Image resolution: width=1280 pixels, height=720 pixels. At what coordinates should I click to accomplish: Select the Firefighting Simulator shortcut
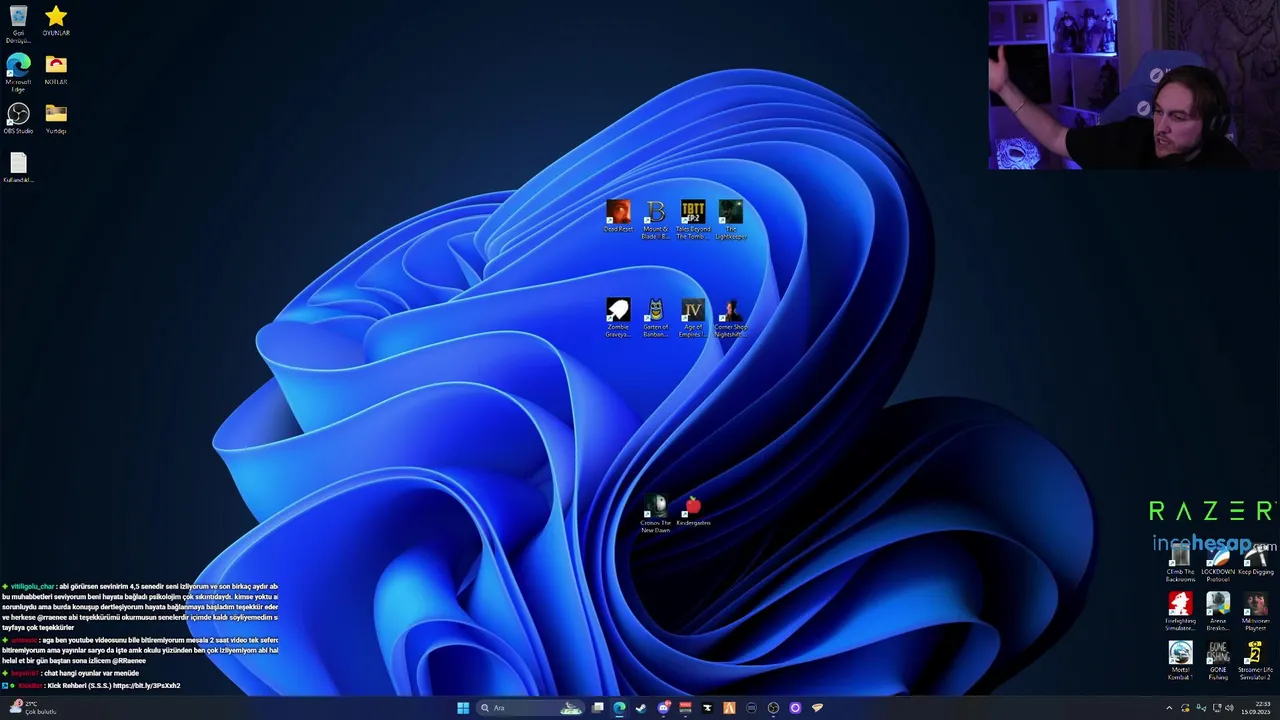click(1180, 611)
